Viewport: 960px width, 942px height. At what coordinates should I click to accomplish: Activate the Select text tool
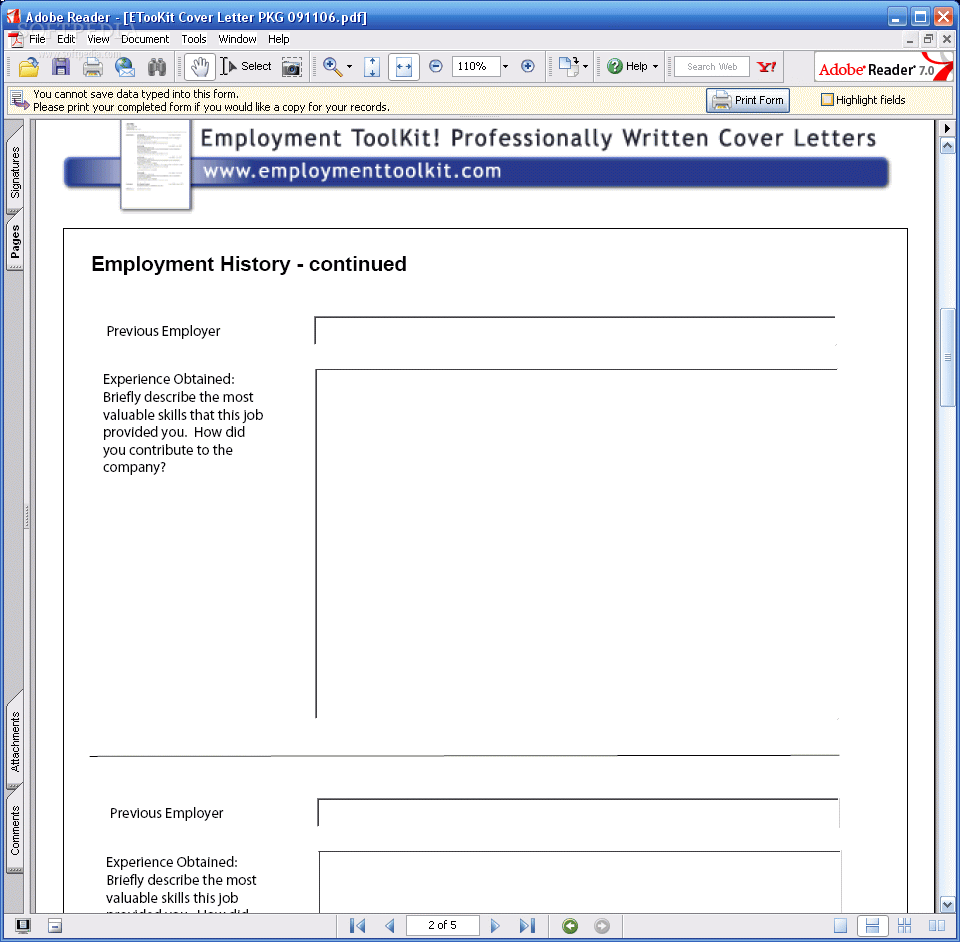246,67
